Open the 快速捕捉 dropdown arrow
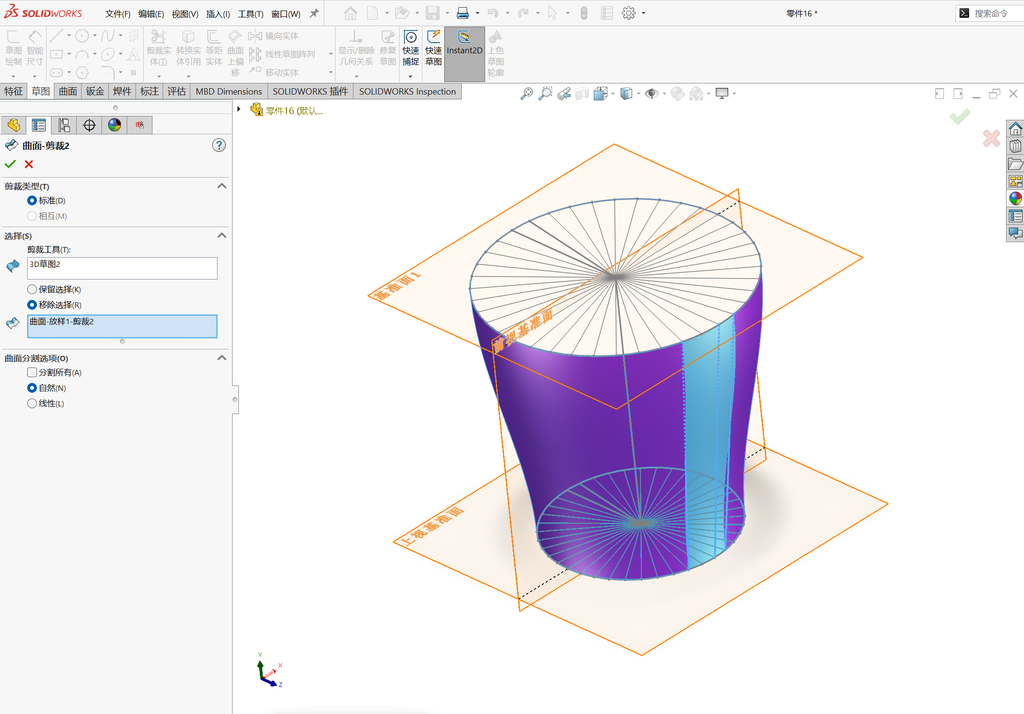1024x714 pixels. (410, 76)
